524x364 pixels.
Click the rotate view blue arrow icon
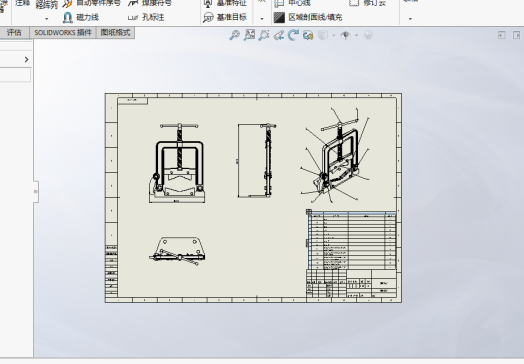(293, 35)
